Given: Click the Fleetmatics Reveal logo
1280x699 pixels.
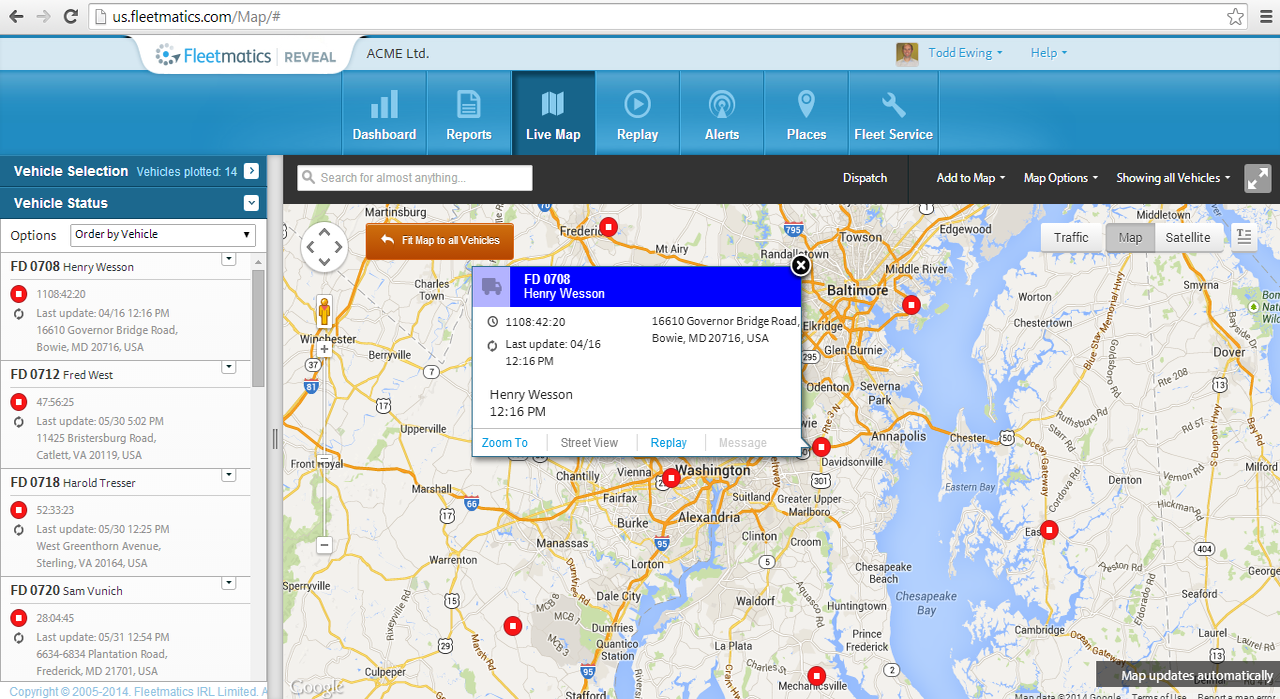Looking at the screenshot, I should (x=247, y=56).
